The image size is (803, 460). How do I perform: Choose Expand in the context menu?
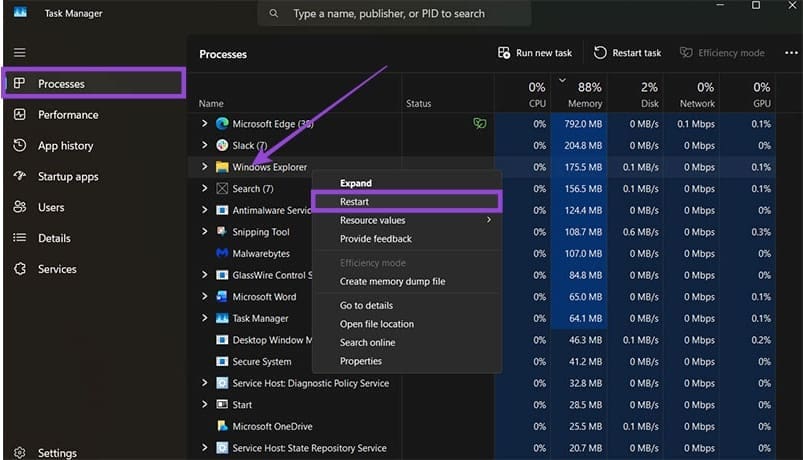click(407, 183)
